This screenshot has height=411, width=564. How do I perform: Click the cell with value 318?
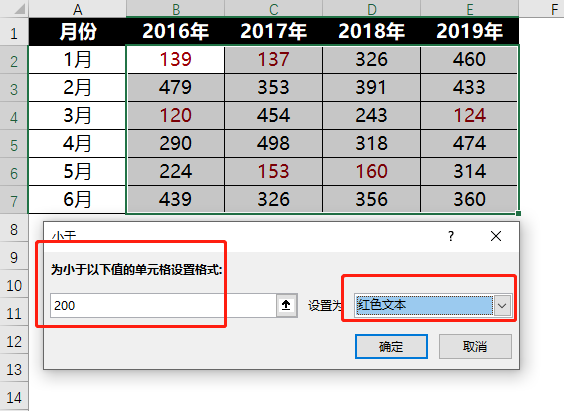[372, 144]
